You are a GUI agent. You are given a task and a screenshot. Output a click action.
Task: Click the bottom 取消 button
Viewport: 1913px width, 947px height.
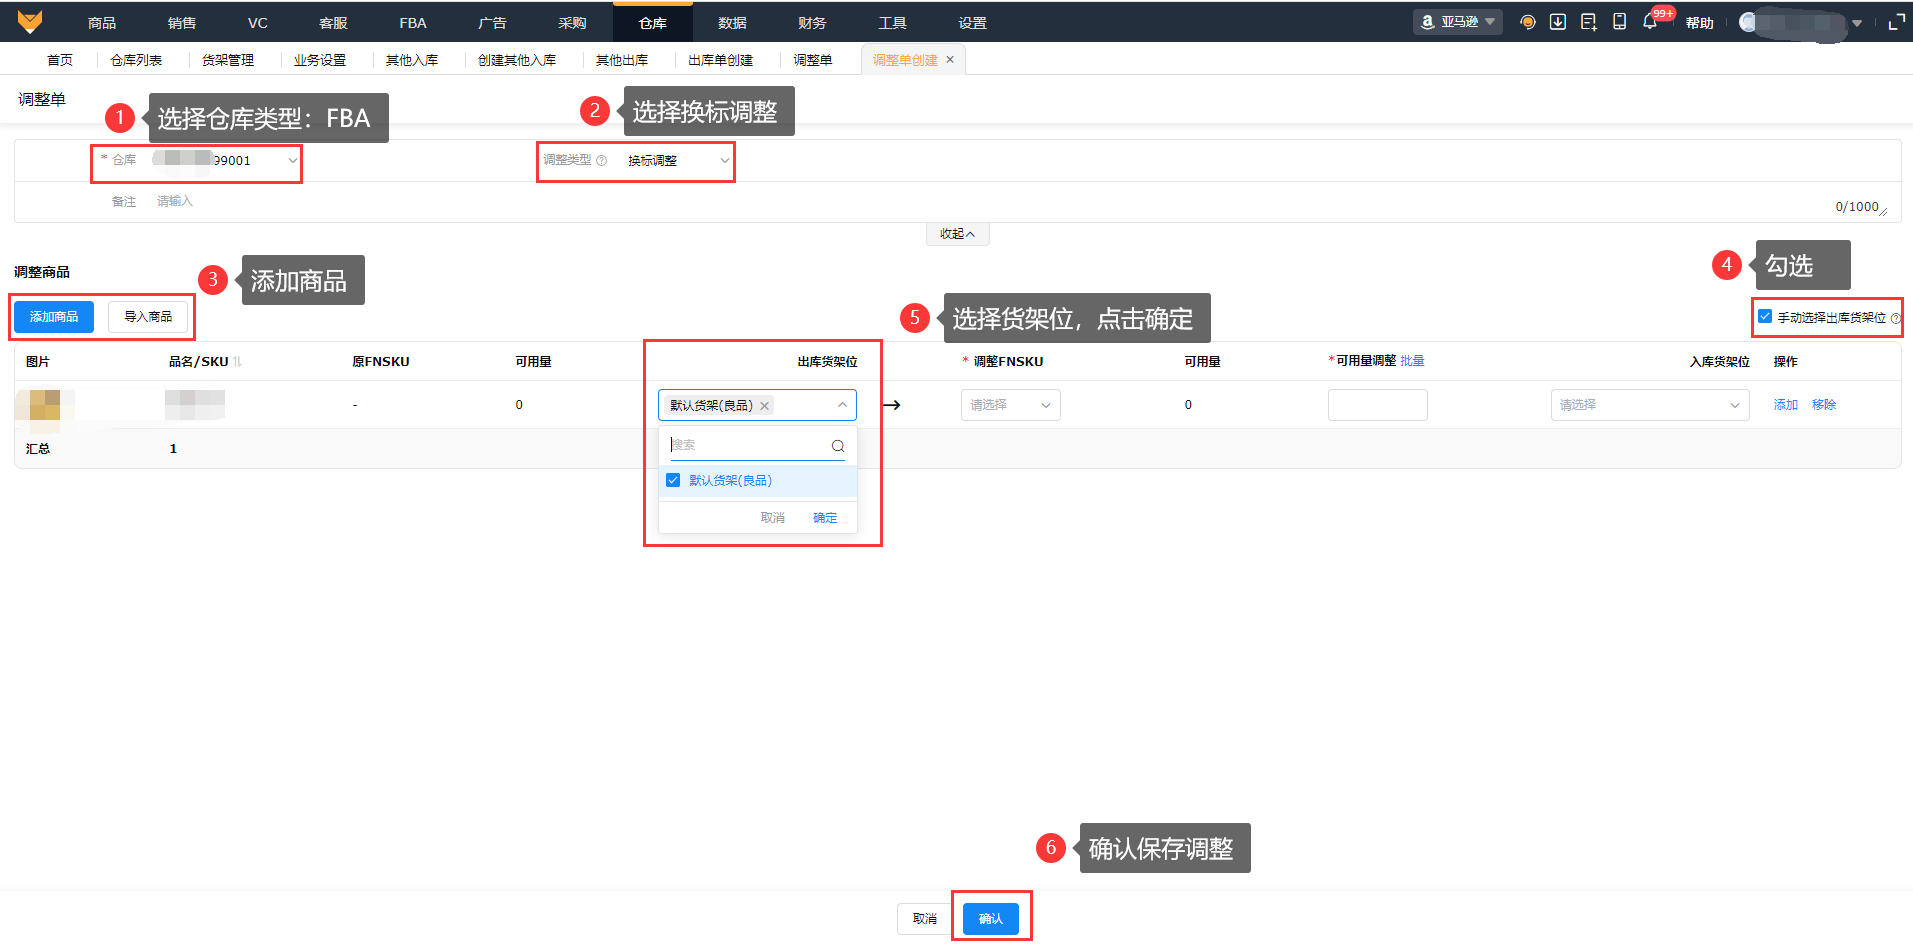pyautogui.click(x=925, y=919)
